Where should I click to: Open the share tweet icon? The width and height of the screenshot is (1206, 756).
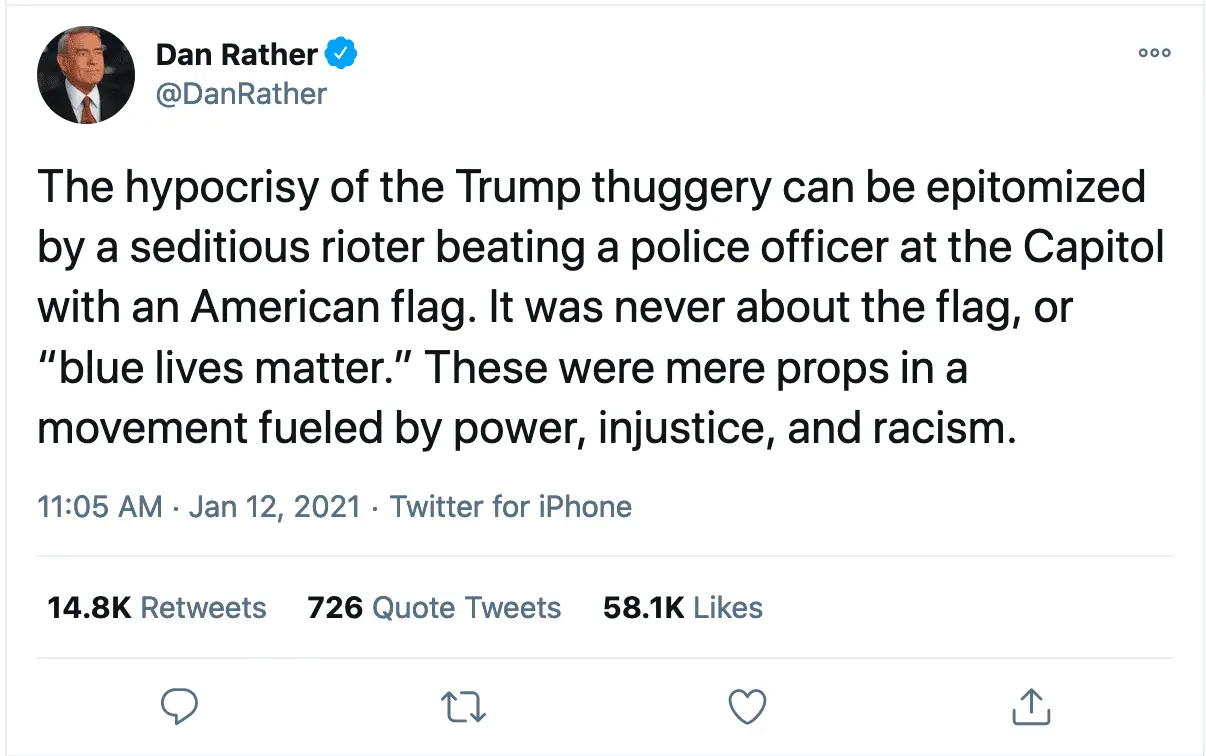(x=1029, y=706)
